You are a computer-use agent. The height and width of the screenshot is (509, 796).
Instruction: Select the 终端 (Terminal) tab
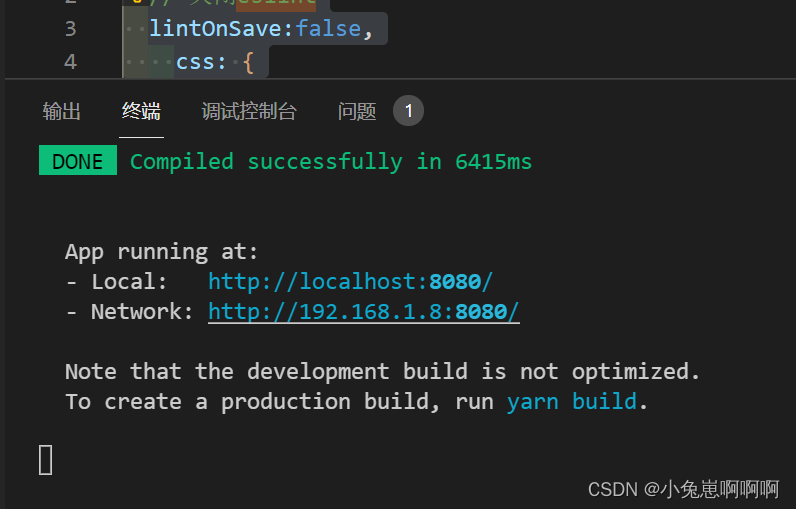(x=141, y=111)
